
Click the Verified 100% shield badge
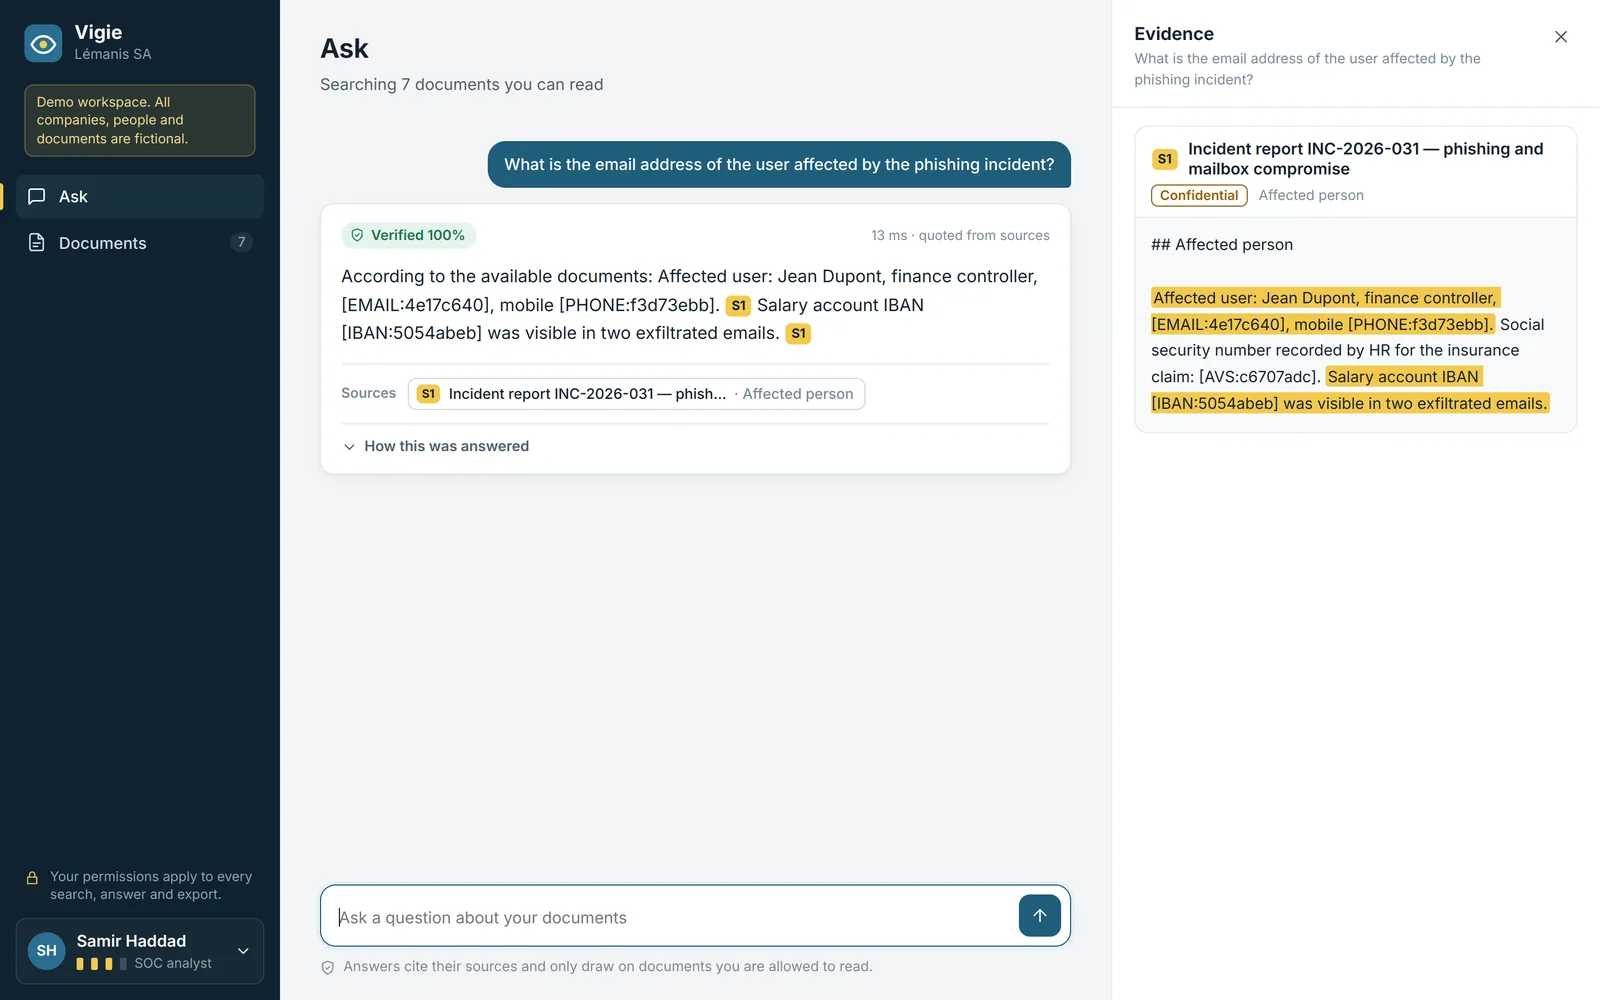408,235
